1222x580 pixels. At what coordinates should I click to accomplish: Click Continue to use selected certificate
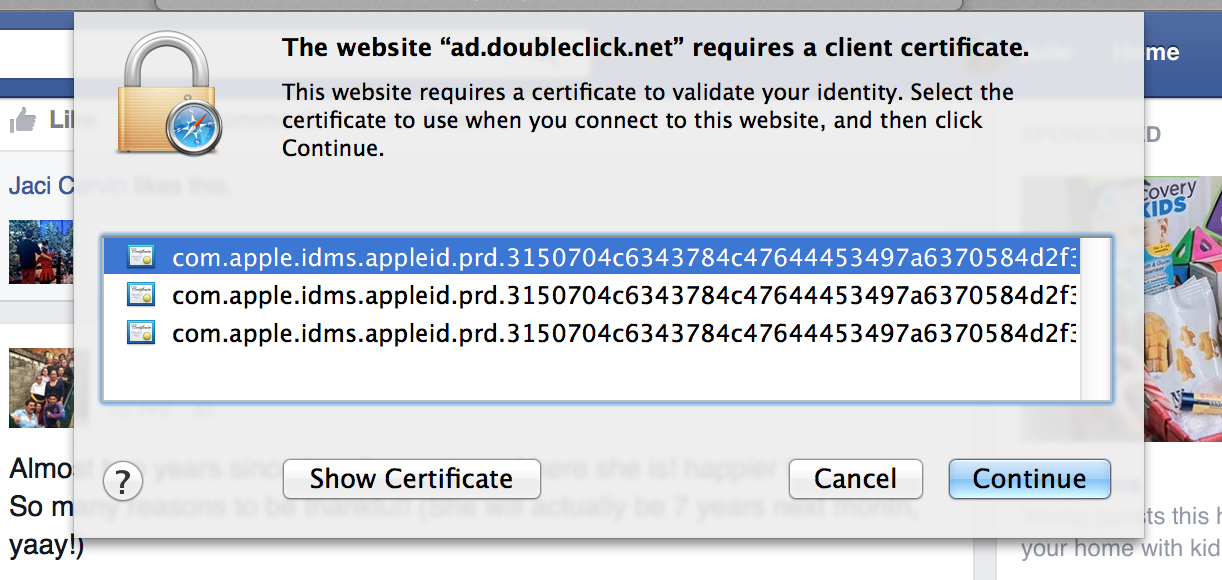tap(1029, 479)
